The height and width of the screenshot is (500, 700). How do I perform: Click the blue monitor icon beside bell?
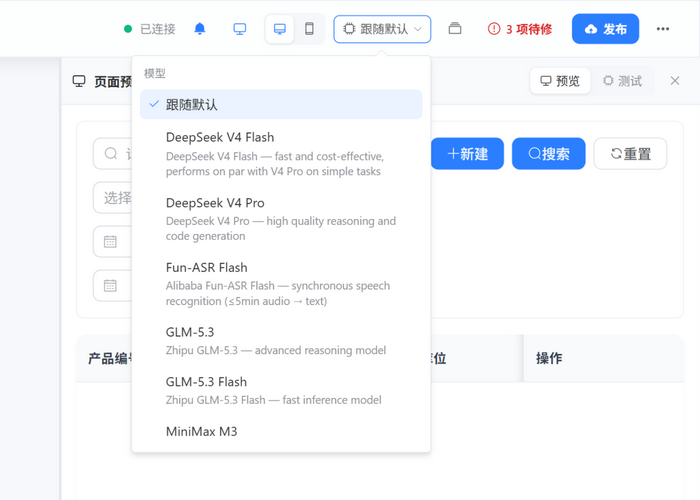(240, 29)
